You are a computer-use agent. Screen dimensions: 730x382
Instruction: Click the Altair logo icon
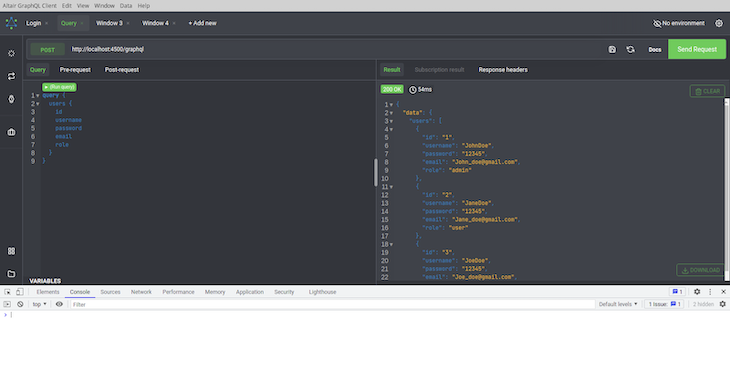11,23
